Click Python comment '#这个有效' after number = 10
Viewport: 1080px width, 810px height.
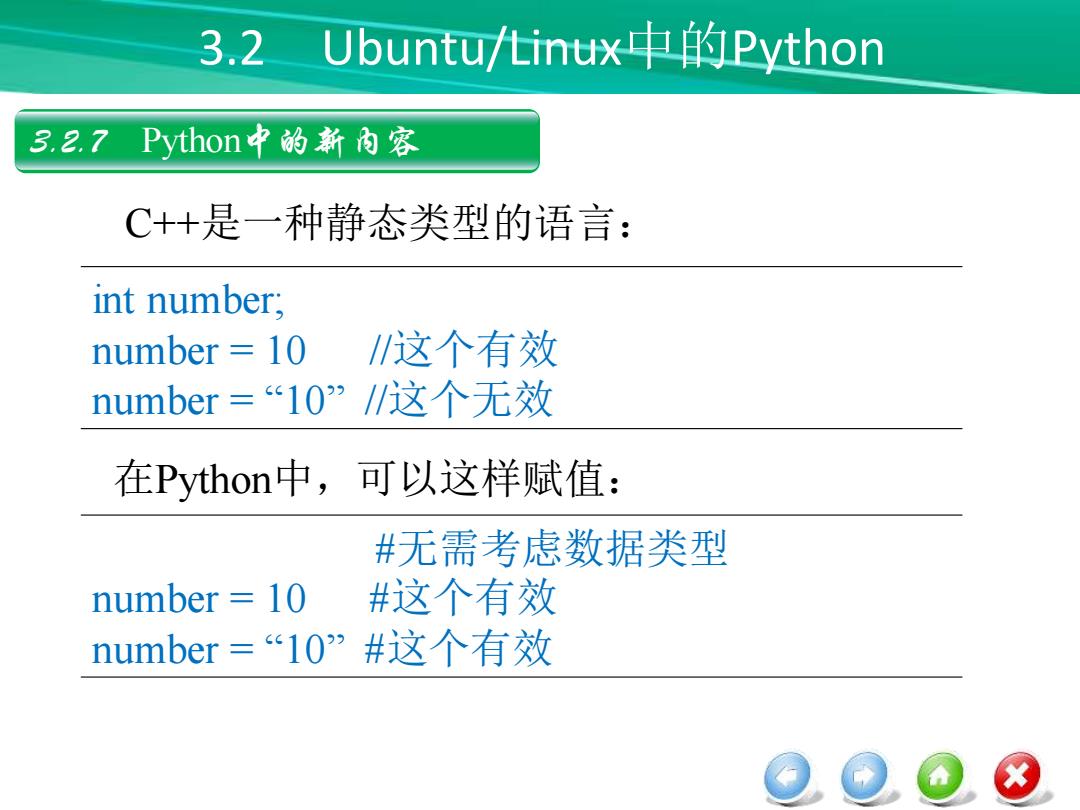[x=463, y=597]
